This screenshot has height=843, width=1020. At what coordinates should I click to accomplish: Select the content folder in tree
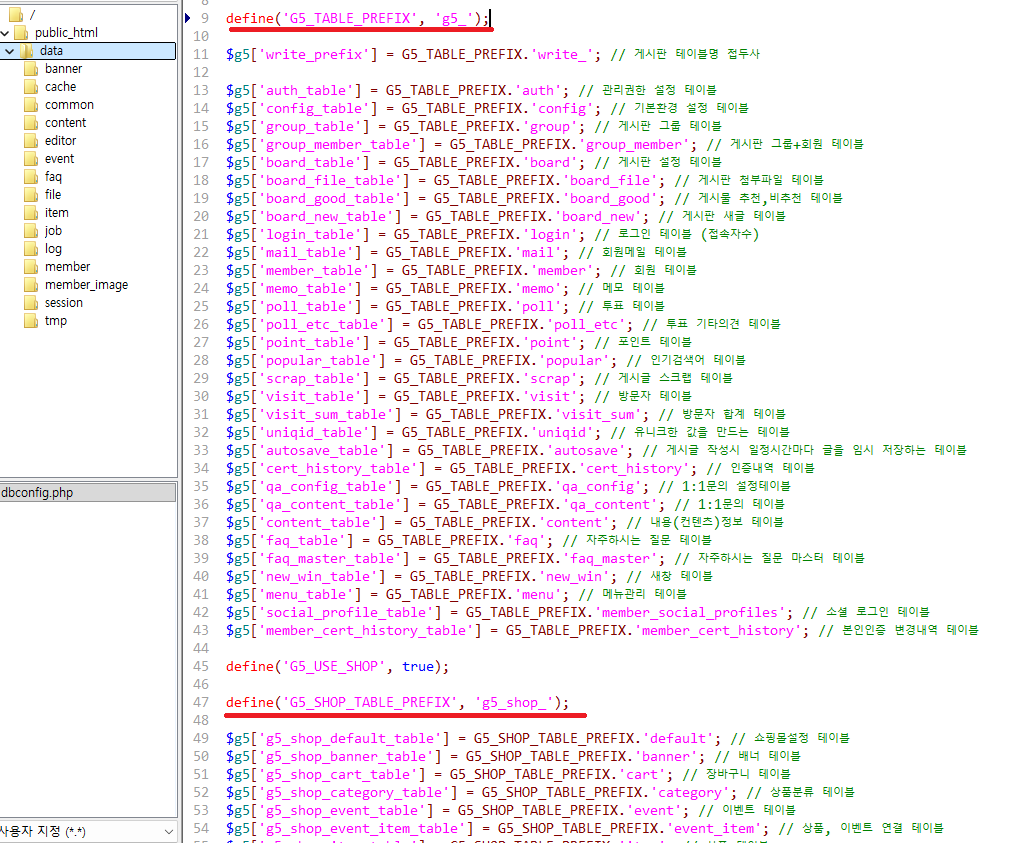pyautogui.click(x=66, y=123)
